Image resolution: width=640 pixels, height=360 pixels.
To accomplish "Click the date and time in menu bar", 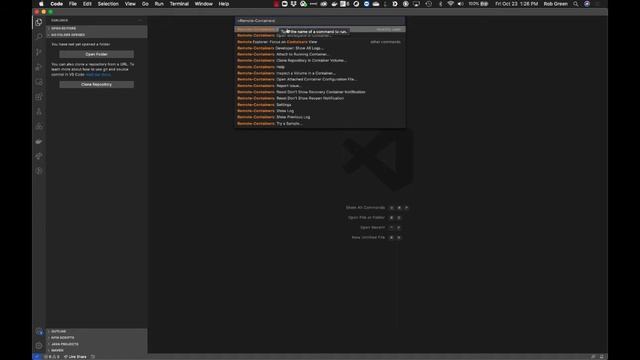I will pyautogui.click(x=516, y=4).
